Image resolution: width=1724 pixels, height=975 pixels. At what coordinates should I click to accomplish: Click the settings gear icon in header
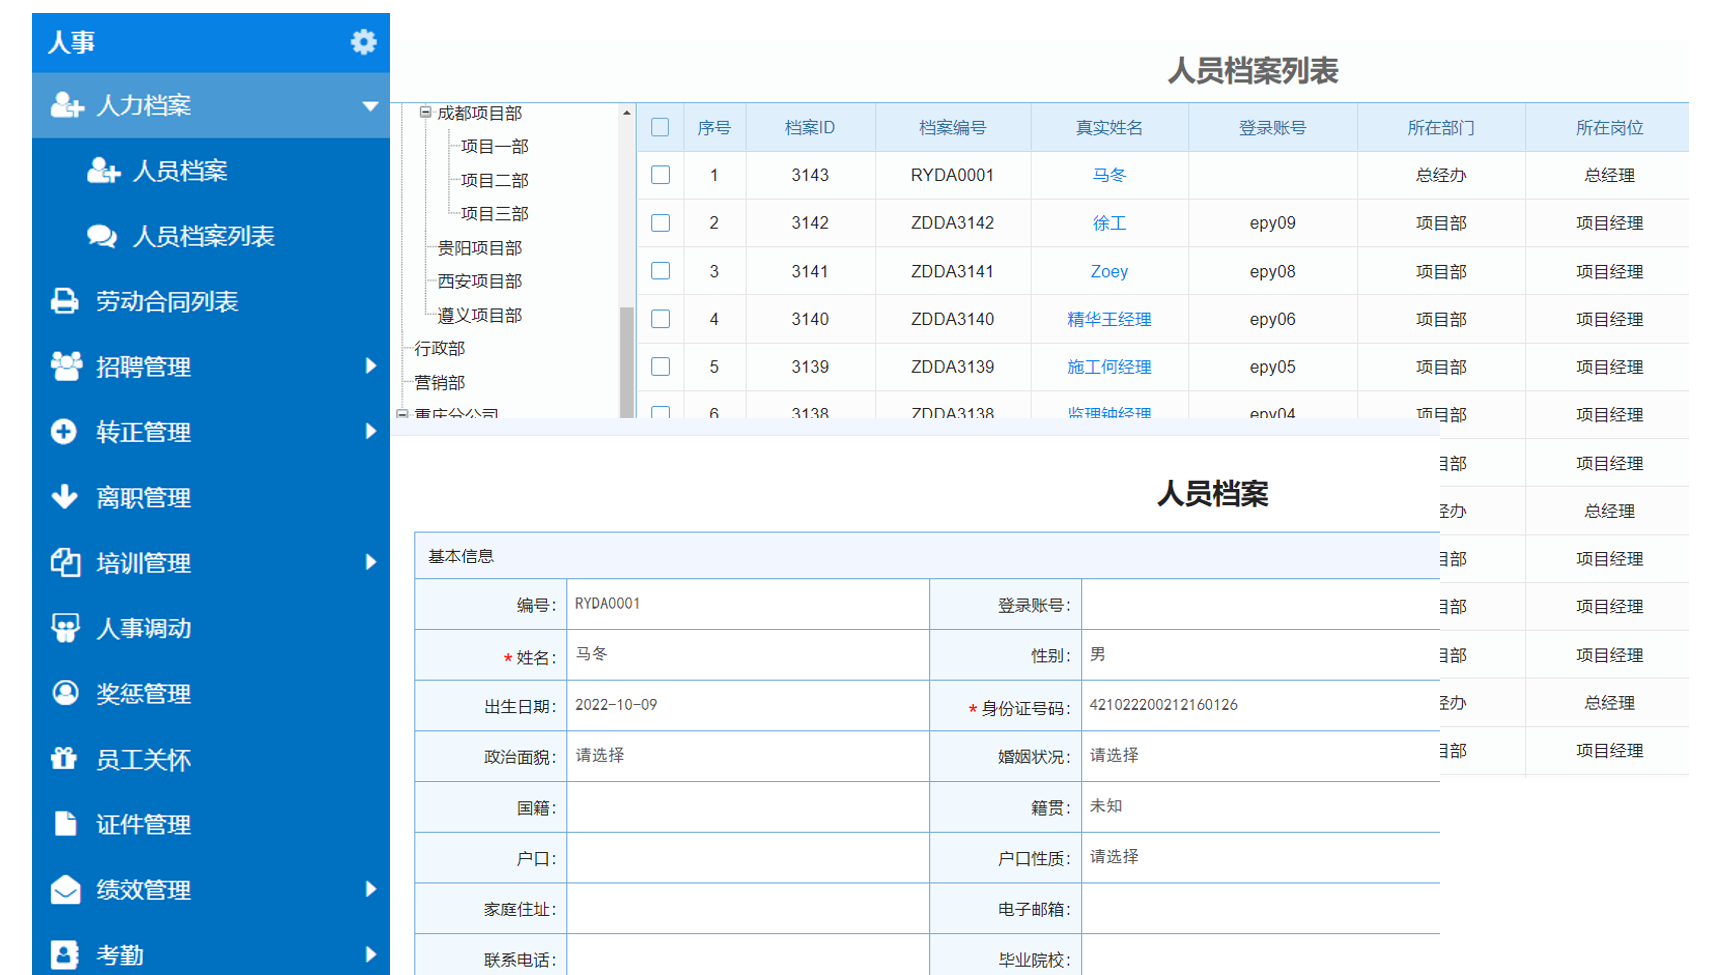363,42
